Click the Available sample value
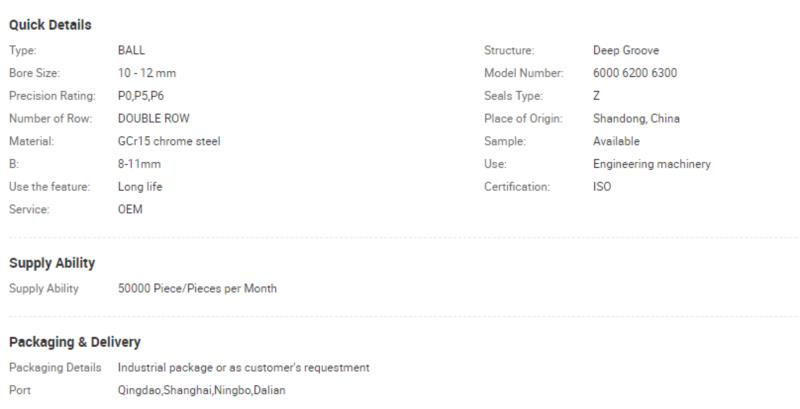 [x=616, y=141]
